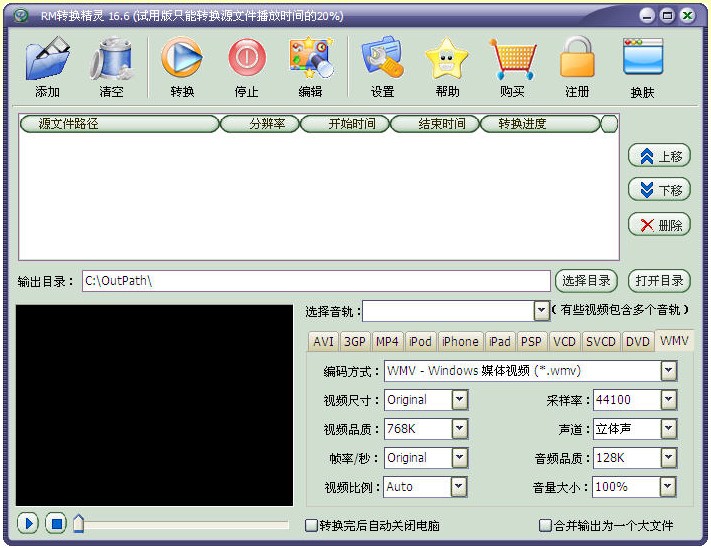Stop preview with the round square button
The height and width of the screenshot is (548, 711).
pos(56,524)
